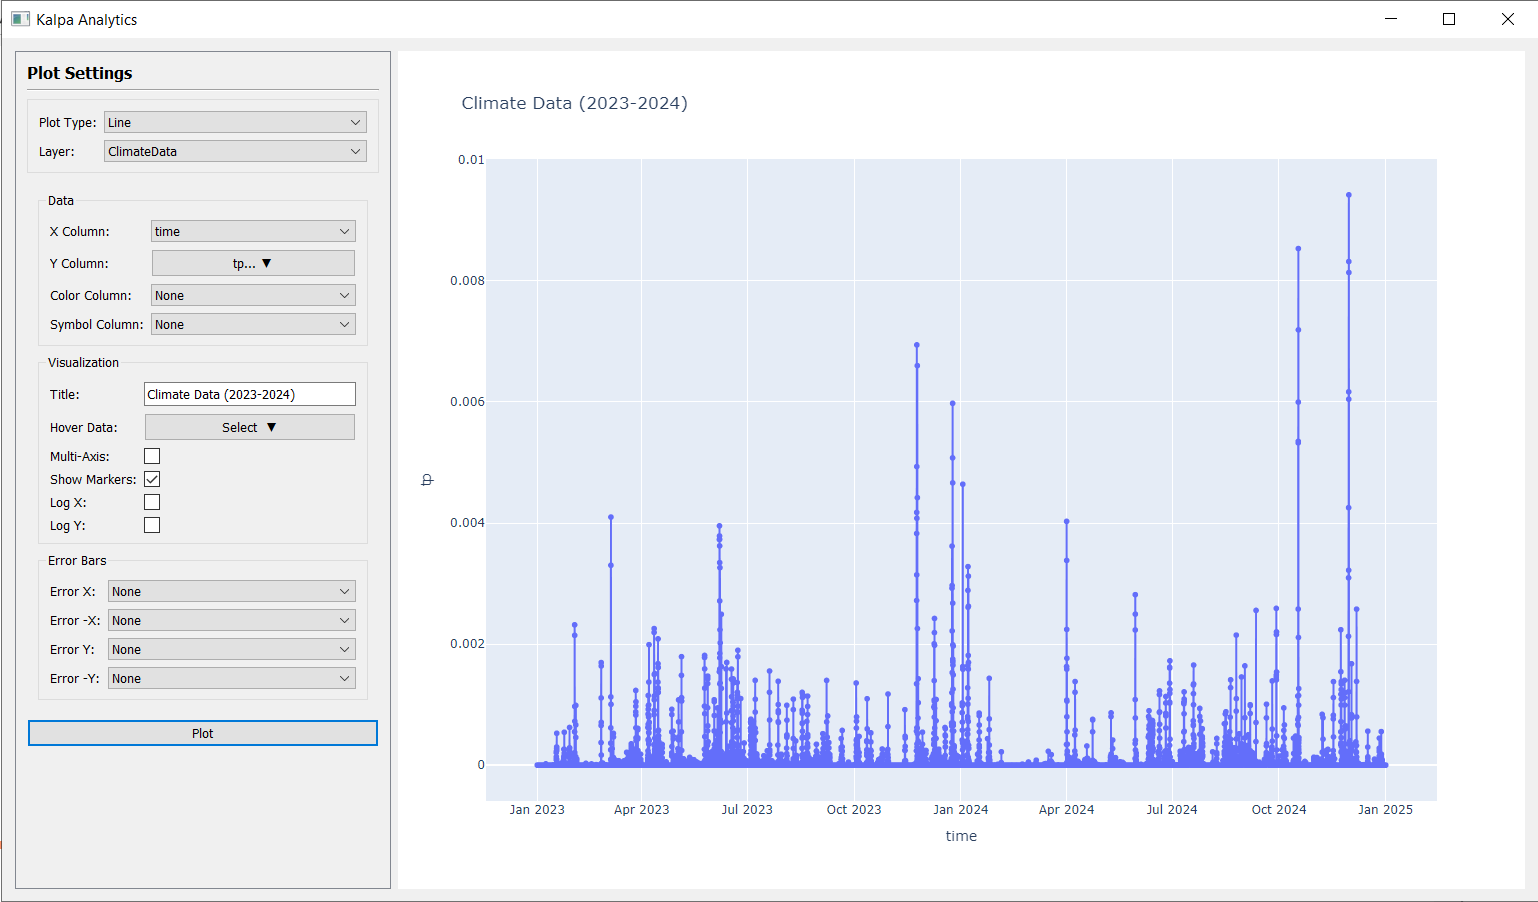The height and width of the screenshot is (902, 1538).
Task: Uncheck the Show Markers checkbox
Action: point(152,480)
